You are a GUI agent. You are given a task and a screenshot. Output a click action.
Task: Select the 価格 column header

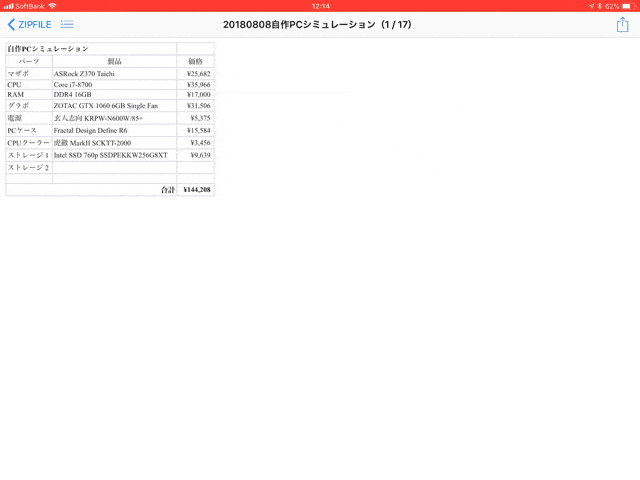[196, 61]
